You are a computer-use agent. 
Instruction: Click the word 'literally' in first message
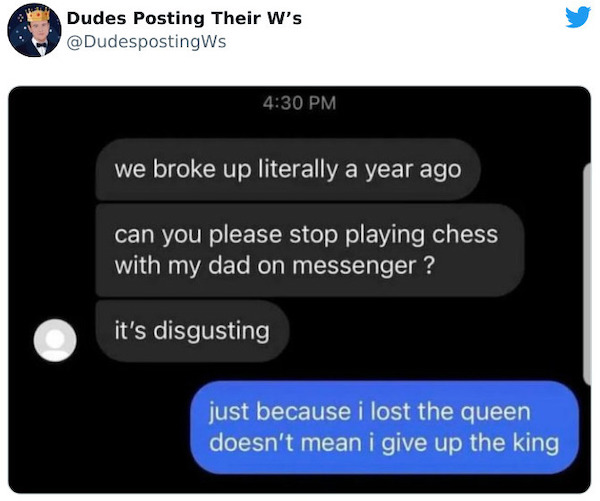coord(298,169)
